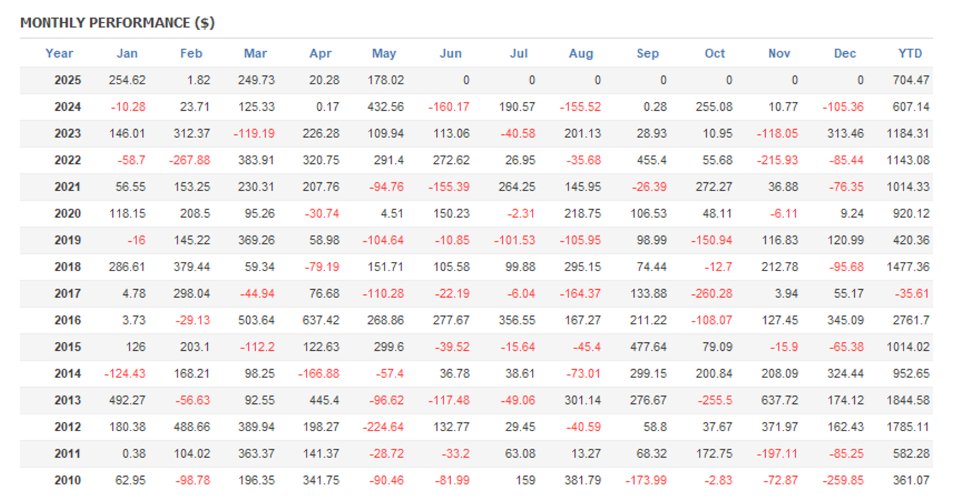Select the Dec column header
The height and width of the screenshot is (498, 960).
click(845, 54)
